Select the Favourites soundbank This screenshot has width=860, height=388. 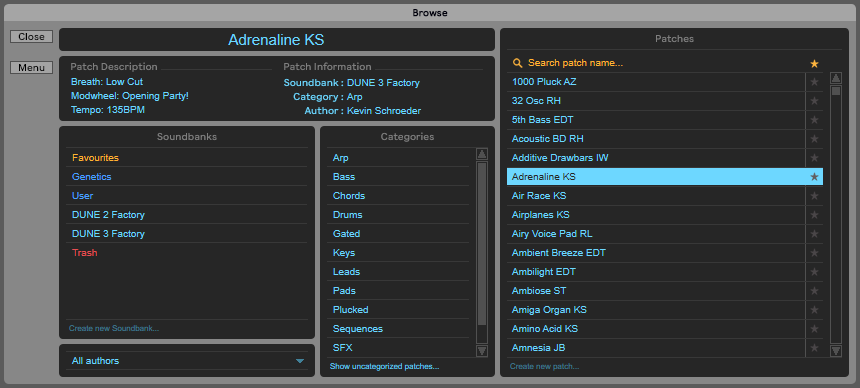186,158
